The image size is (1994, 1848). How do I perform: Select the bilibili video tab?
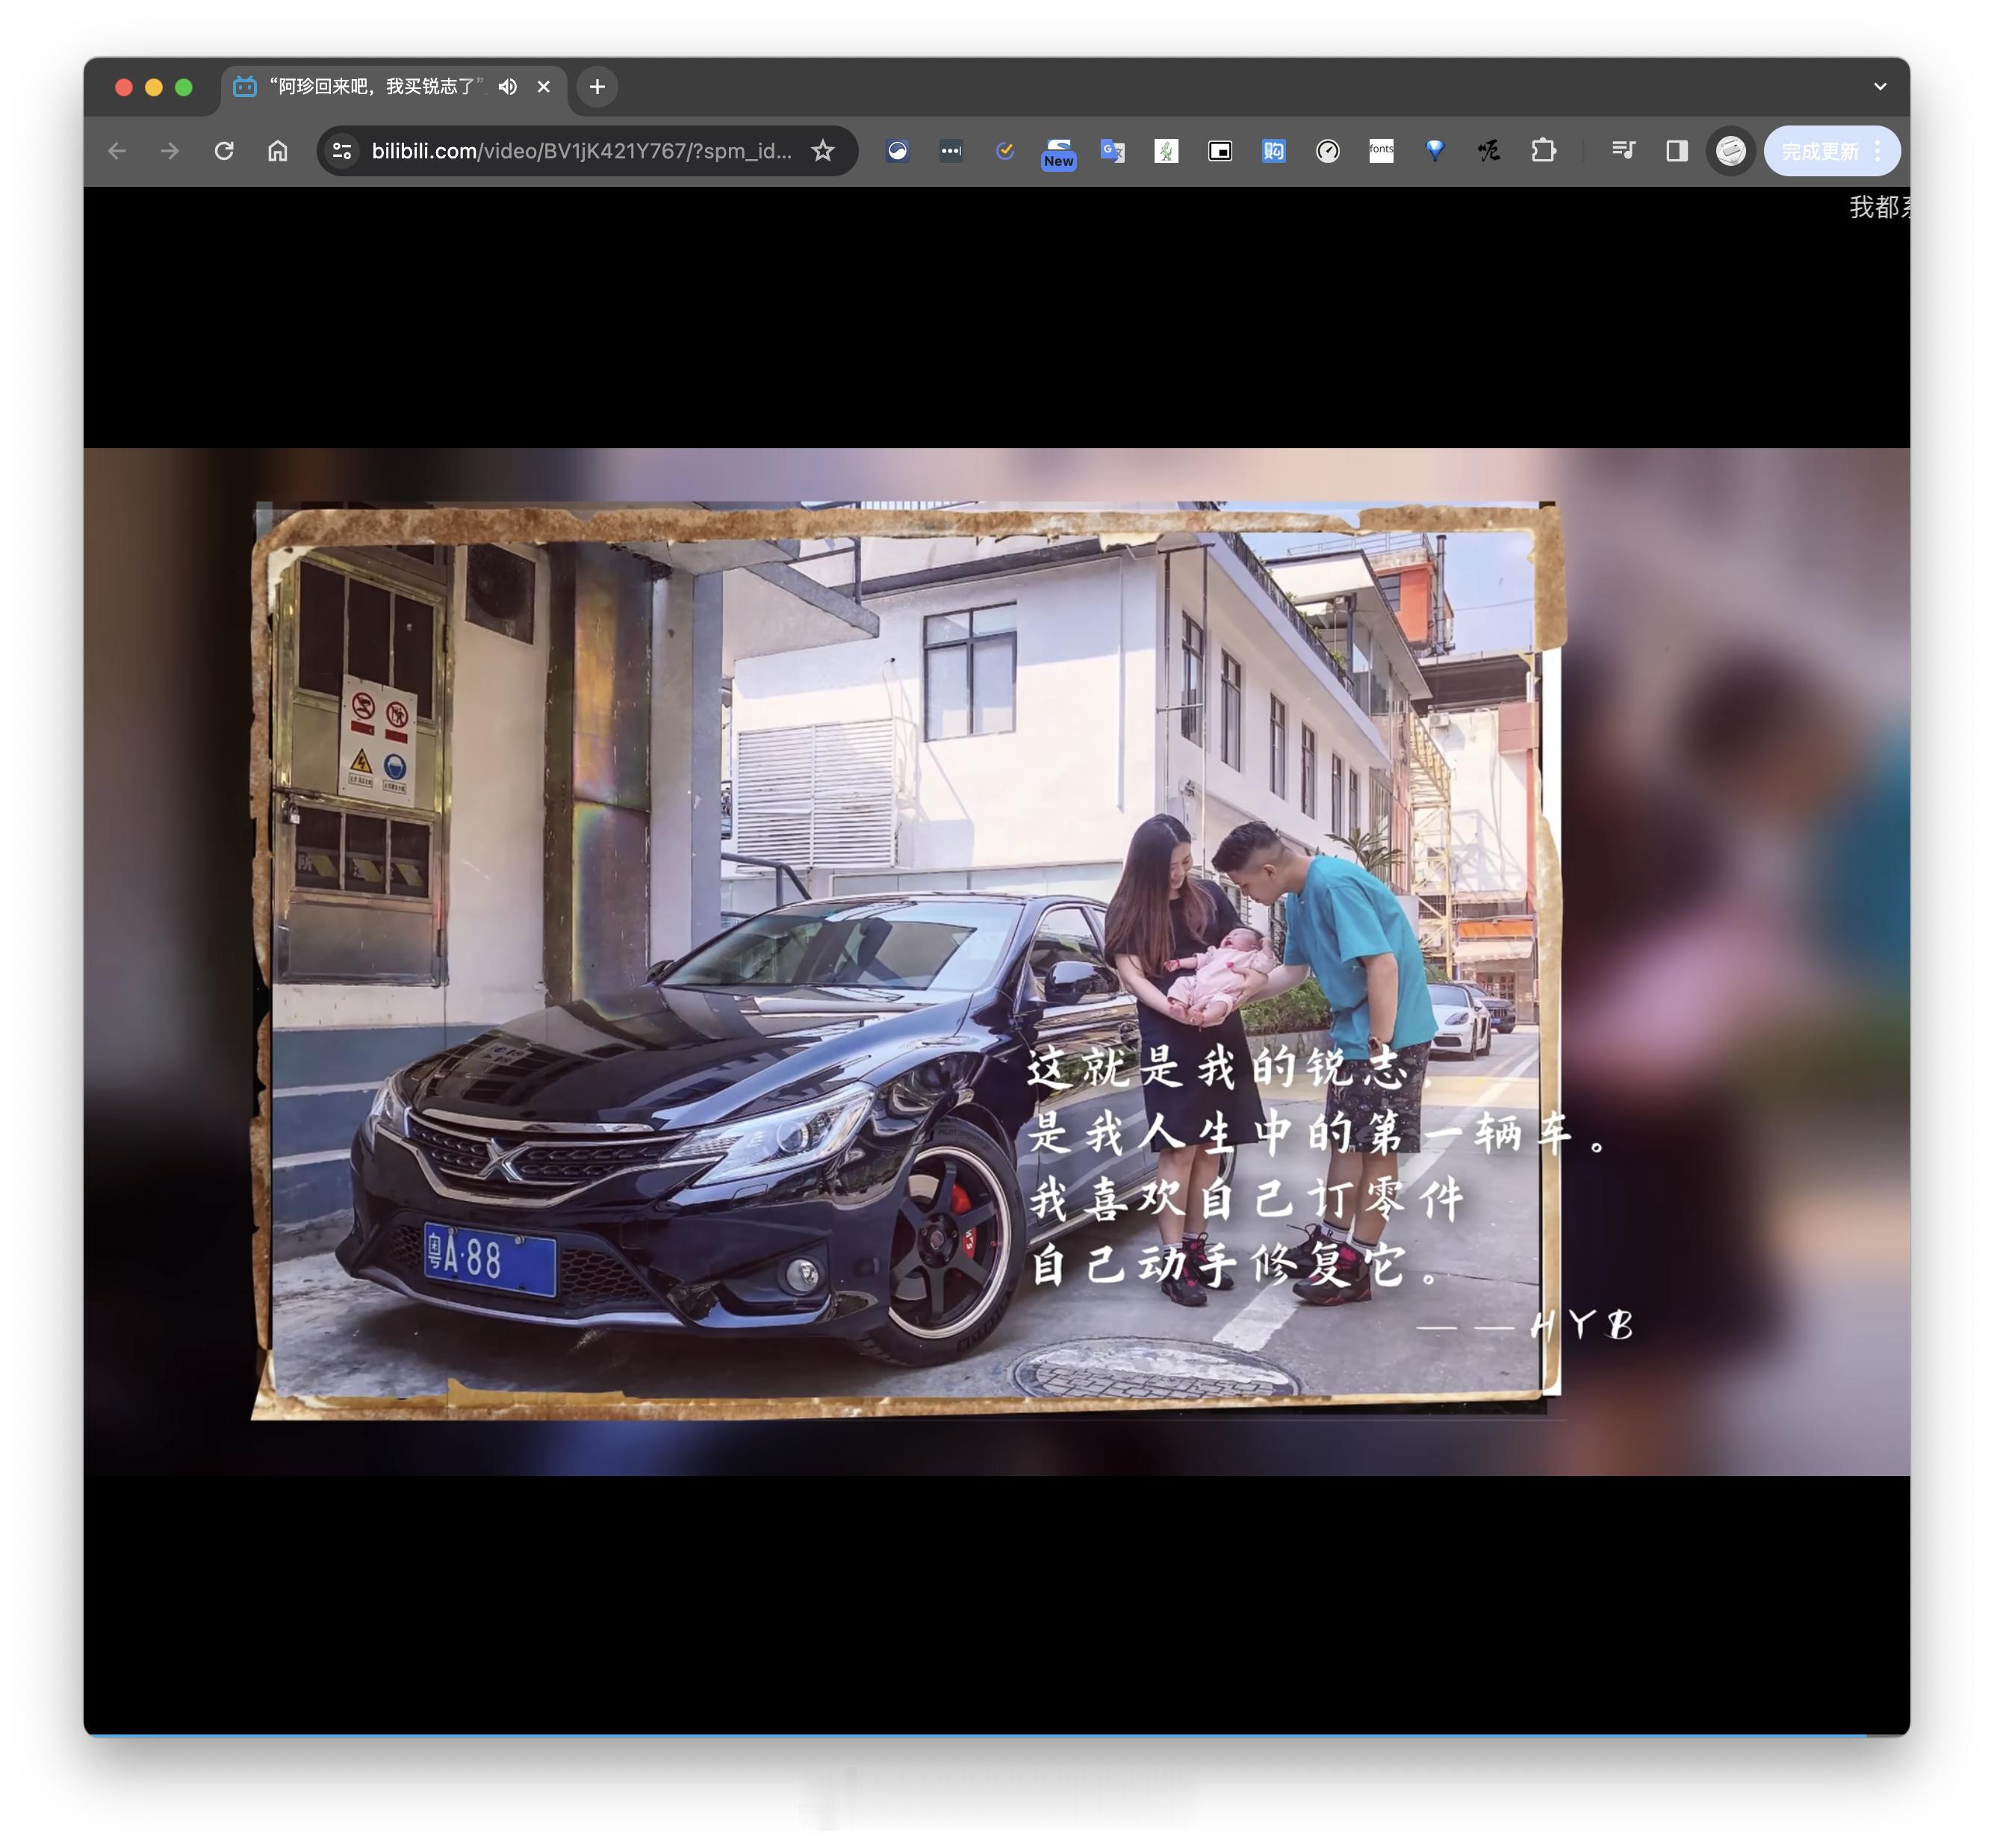pyautogui.click(x=380, y=87)
